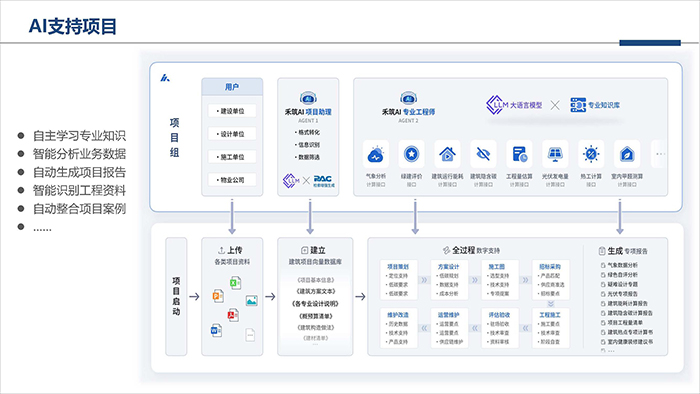Open the 运营维护 stage card
This screenshot has height=394, width=700.
click(449, 328)
